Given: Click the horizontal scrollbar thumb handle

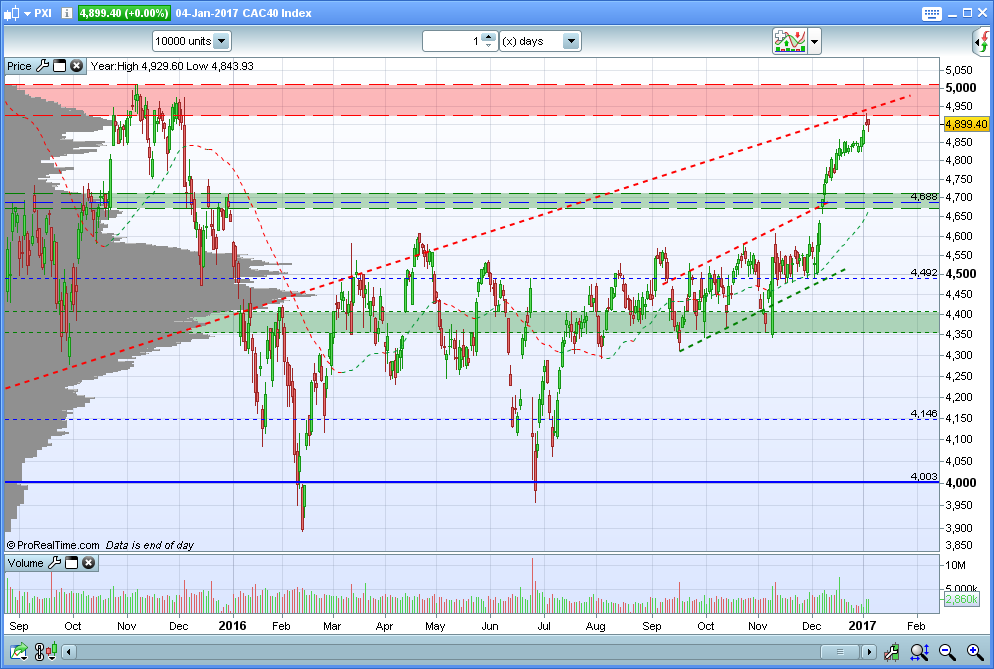Looking at the screenshot, I should click(840, 652).
